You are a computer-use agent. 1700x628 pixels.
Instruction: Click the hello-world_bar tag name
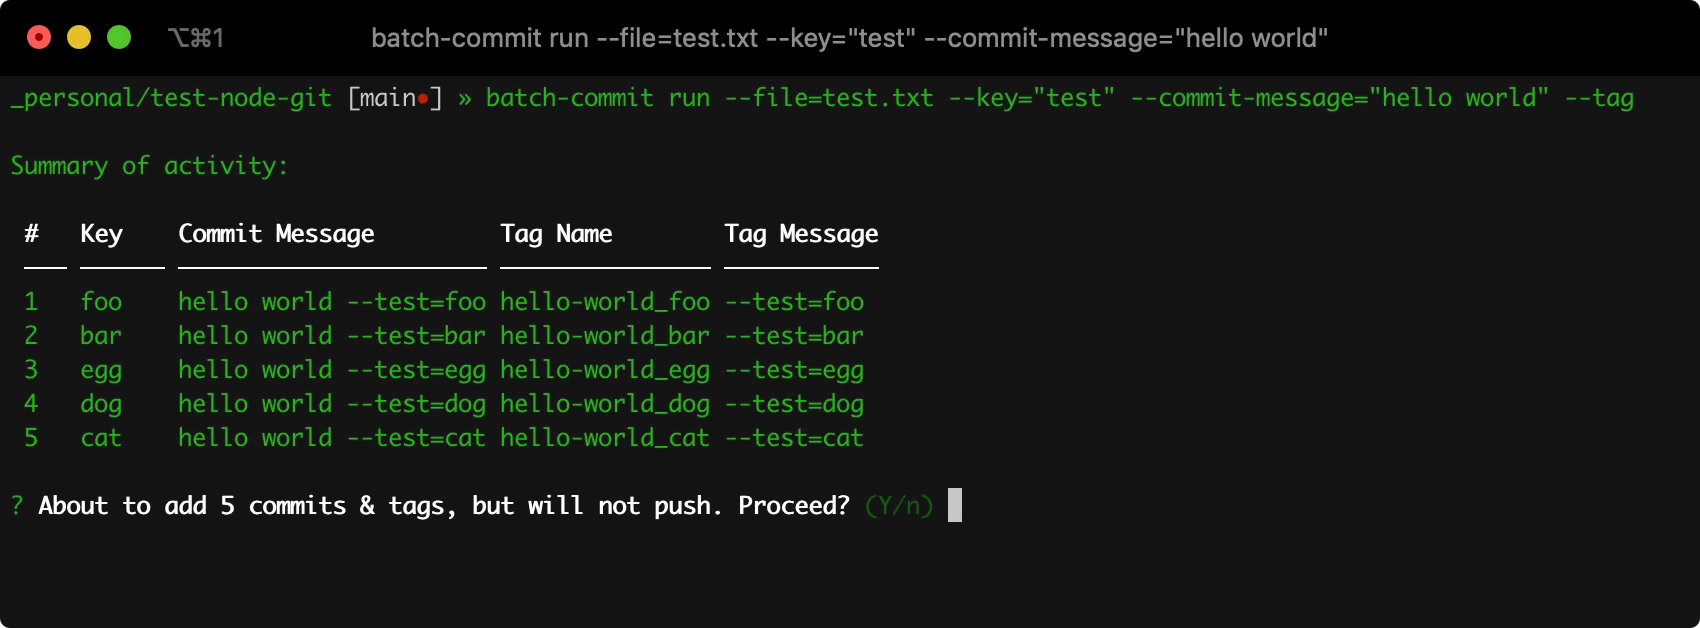point(605,336)
